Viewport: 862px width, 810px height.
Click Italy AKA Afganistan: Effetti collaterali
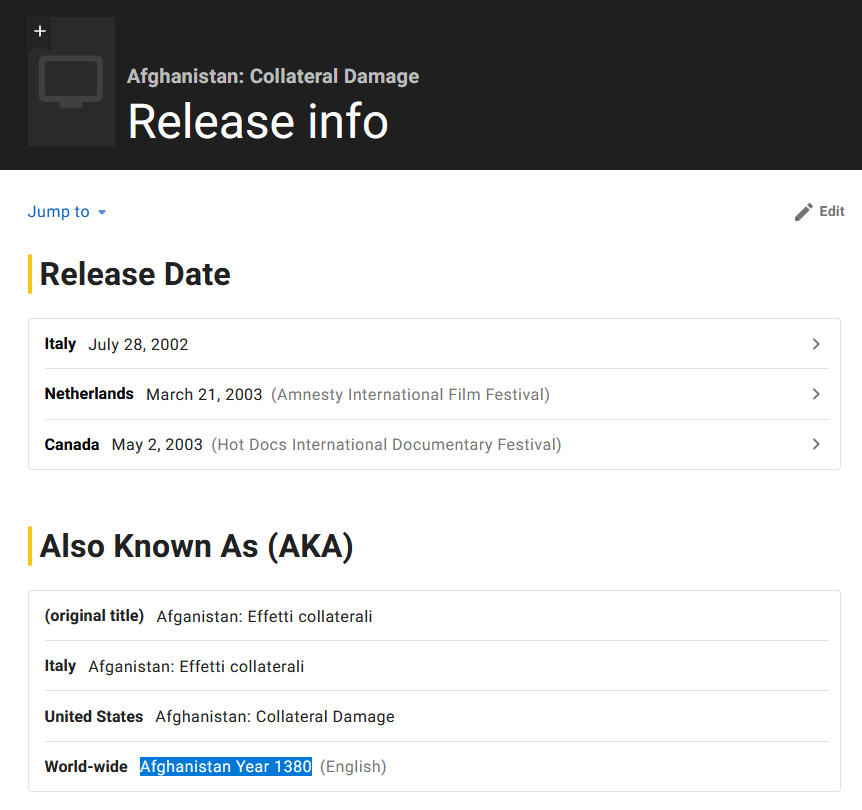(196, 666)
